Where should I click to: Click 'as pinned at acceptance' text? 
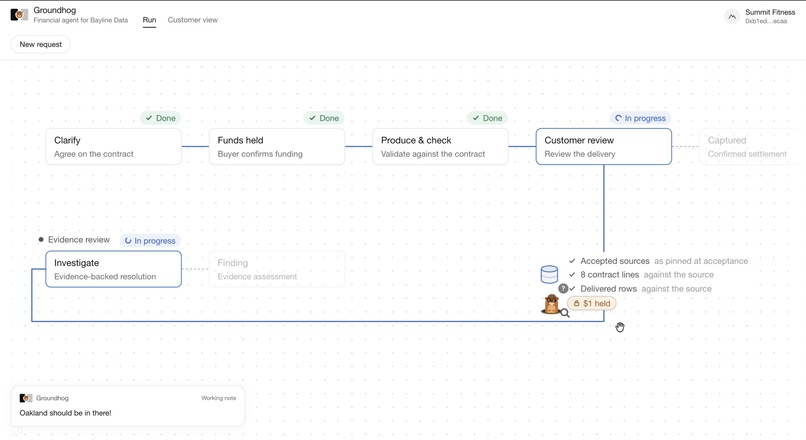pos(701,261)
